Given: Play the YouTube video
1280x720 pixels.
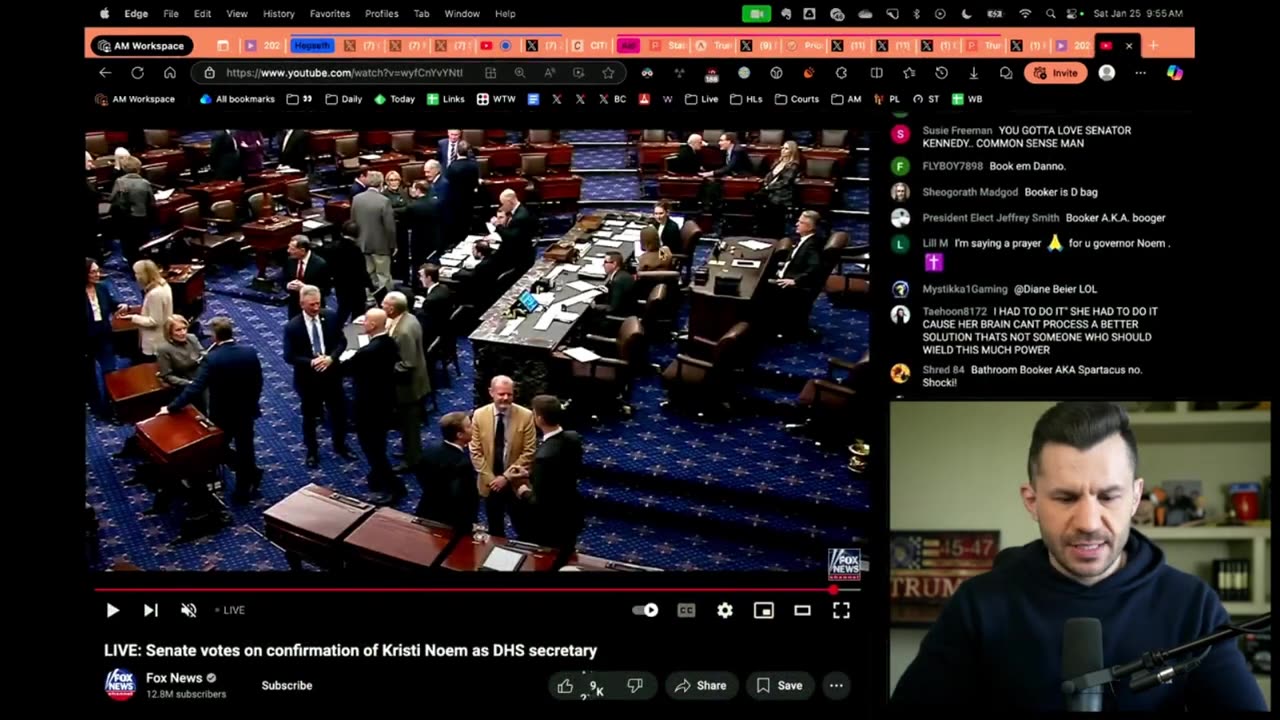Looking at the screenshot, I should 112,610.
